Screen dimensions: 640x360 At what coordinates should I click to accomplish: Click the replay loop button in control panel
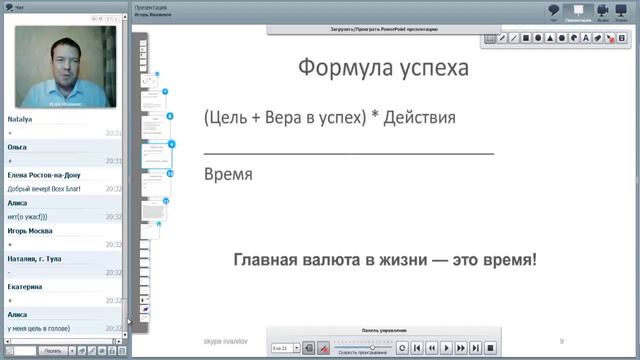click(x=402, y=348)
